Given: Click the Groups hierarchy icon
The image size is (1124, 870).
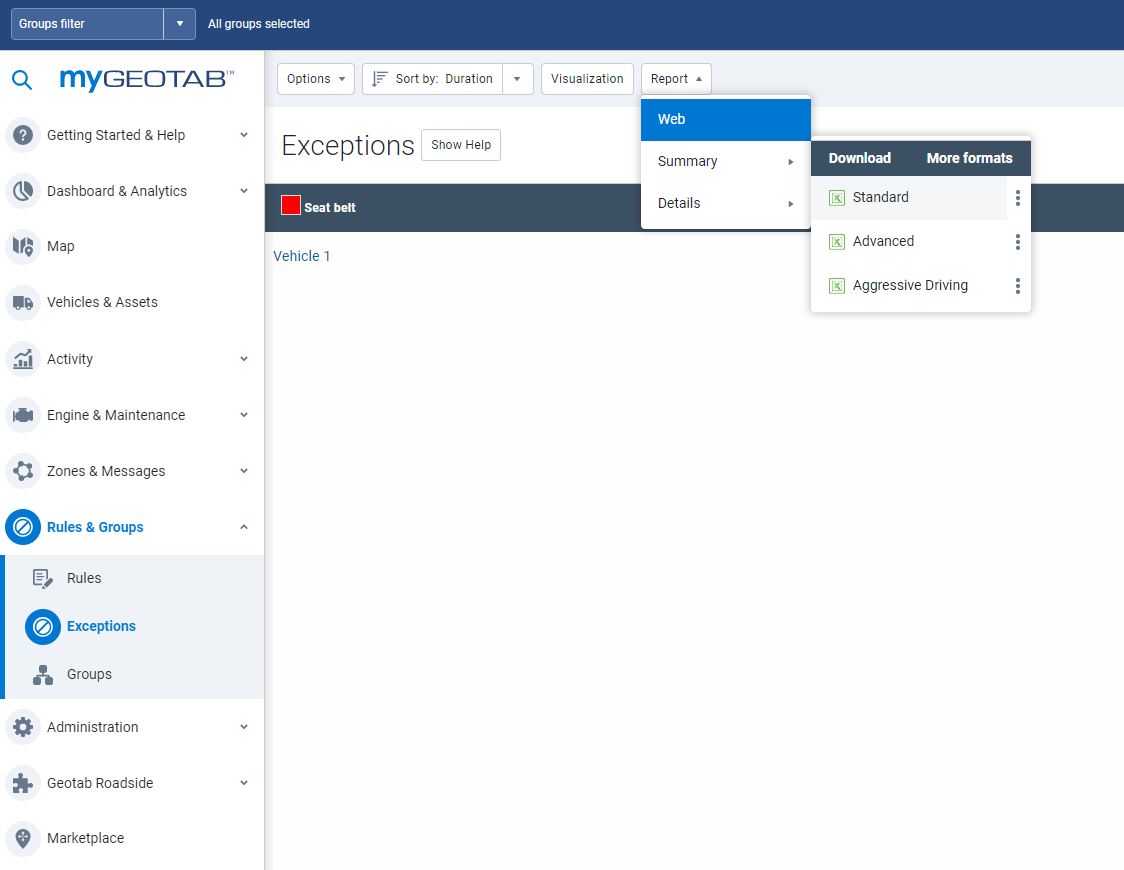Looking at the screenshot, I should tap(43, 674).
